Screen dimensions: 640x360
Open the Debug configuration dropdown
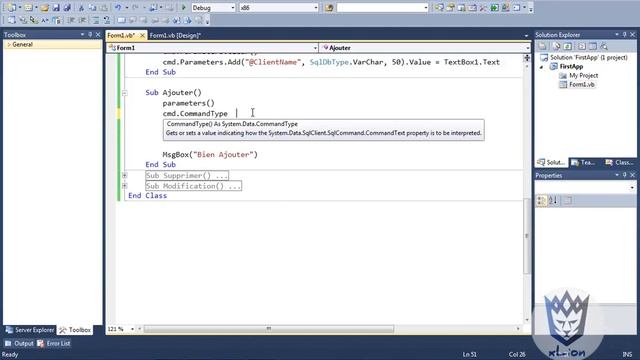233,8
